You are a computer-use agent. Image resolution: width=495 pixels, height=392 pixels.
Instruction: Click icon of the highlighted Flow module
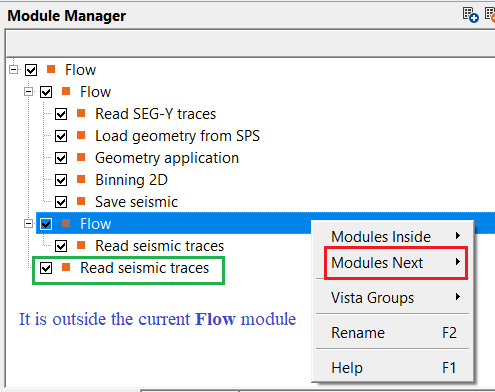[x=66, y=223]
